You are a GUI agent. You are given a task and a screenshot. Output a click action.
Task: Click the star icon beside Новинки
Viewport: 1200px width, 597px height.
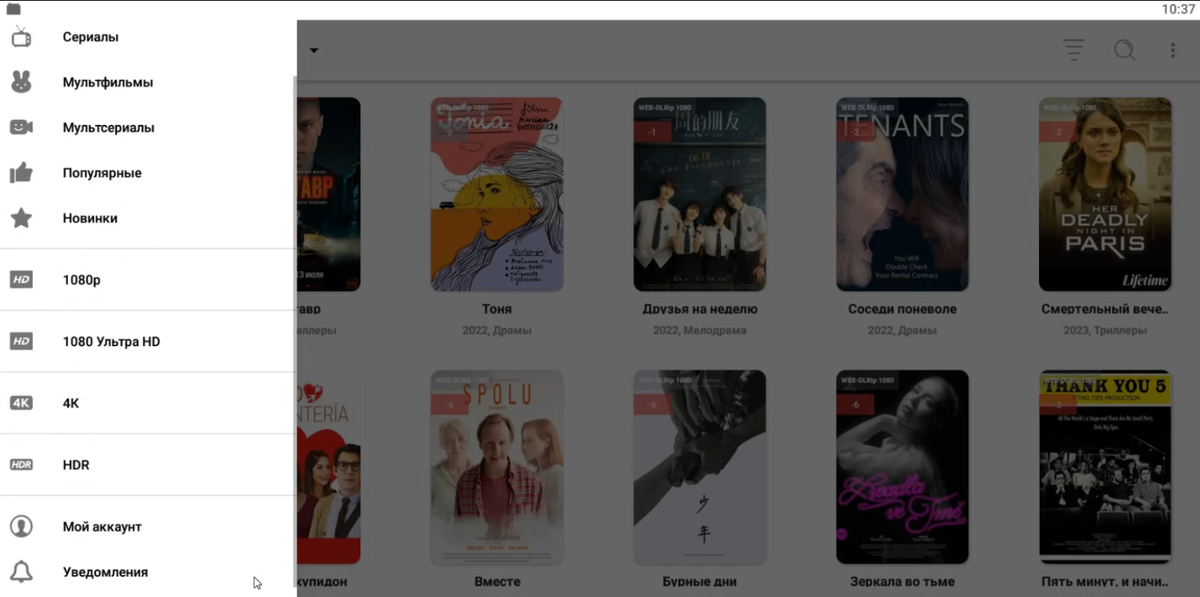(21, 218)
